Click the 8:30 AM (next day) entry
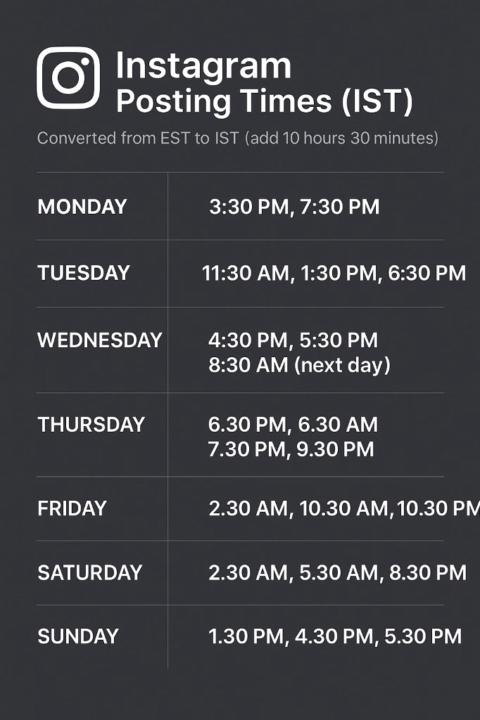Screen dimensions: 480x720 [x=299, y=366]
